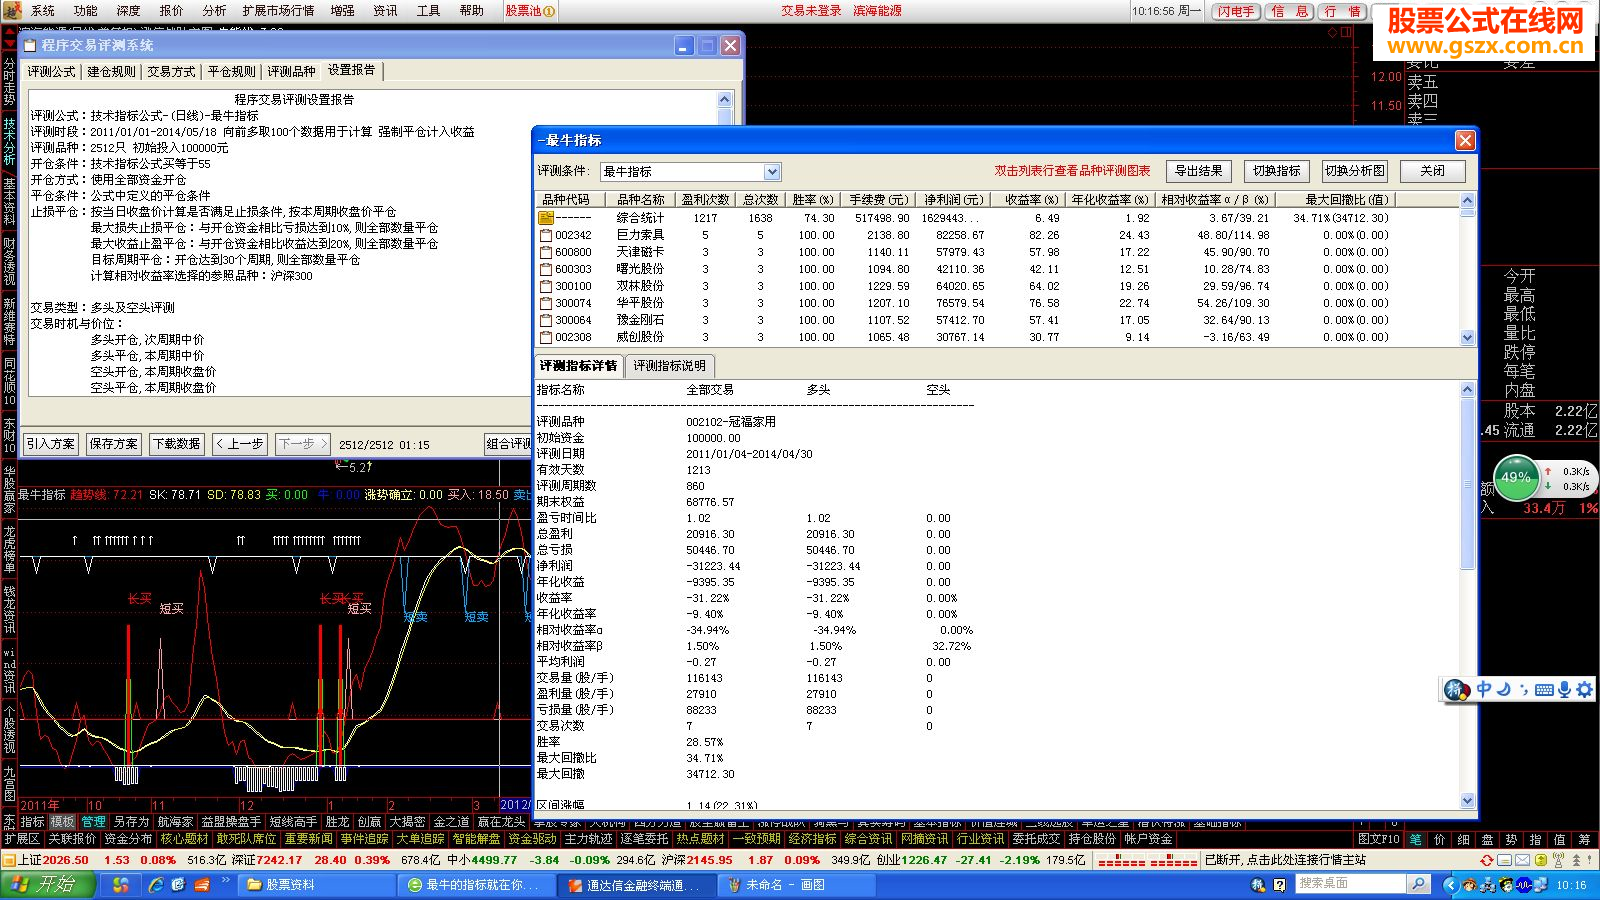Open the IME soft keyboard icon

click(1544, 689)
